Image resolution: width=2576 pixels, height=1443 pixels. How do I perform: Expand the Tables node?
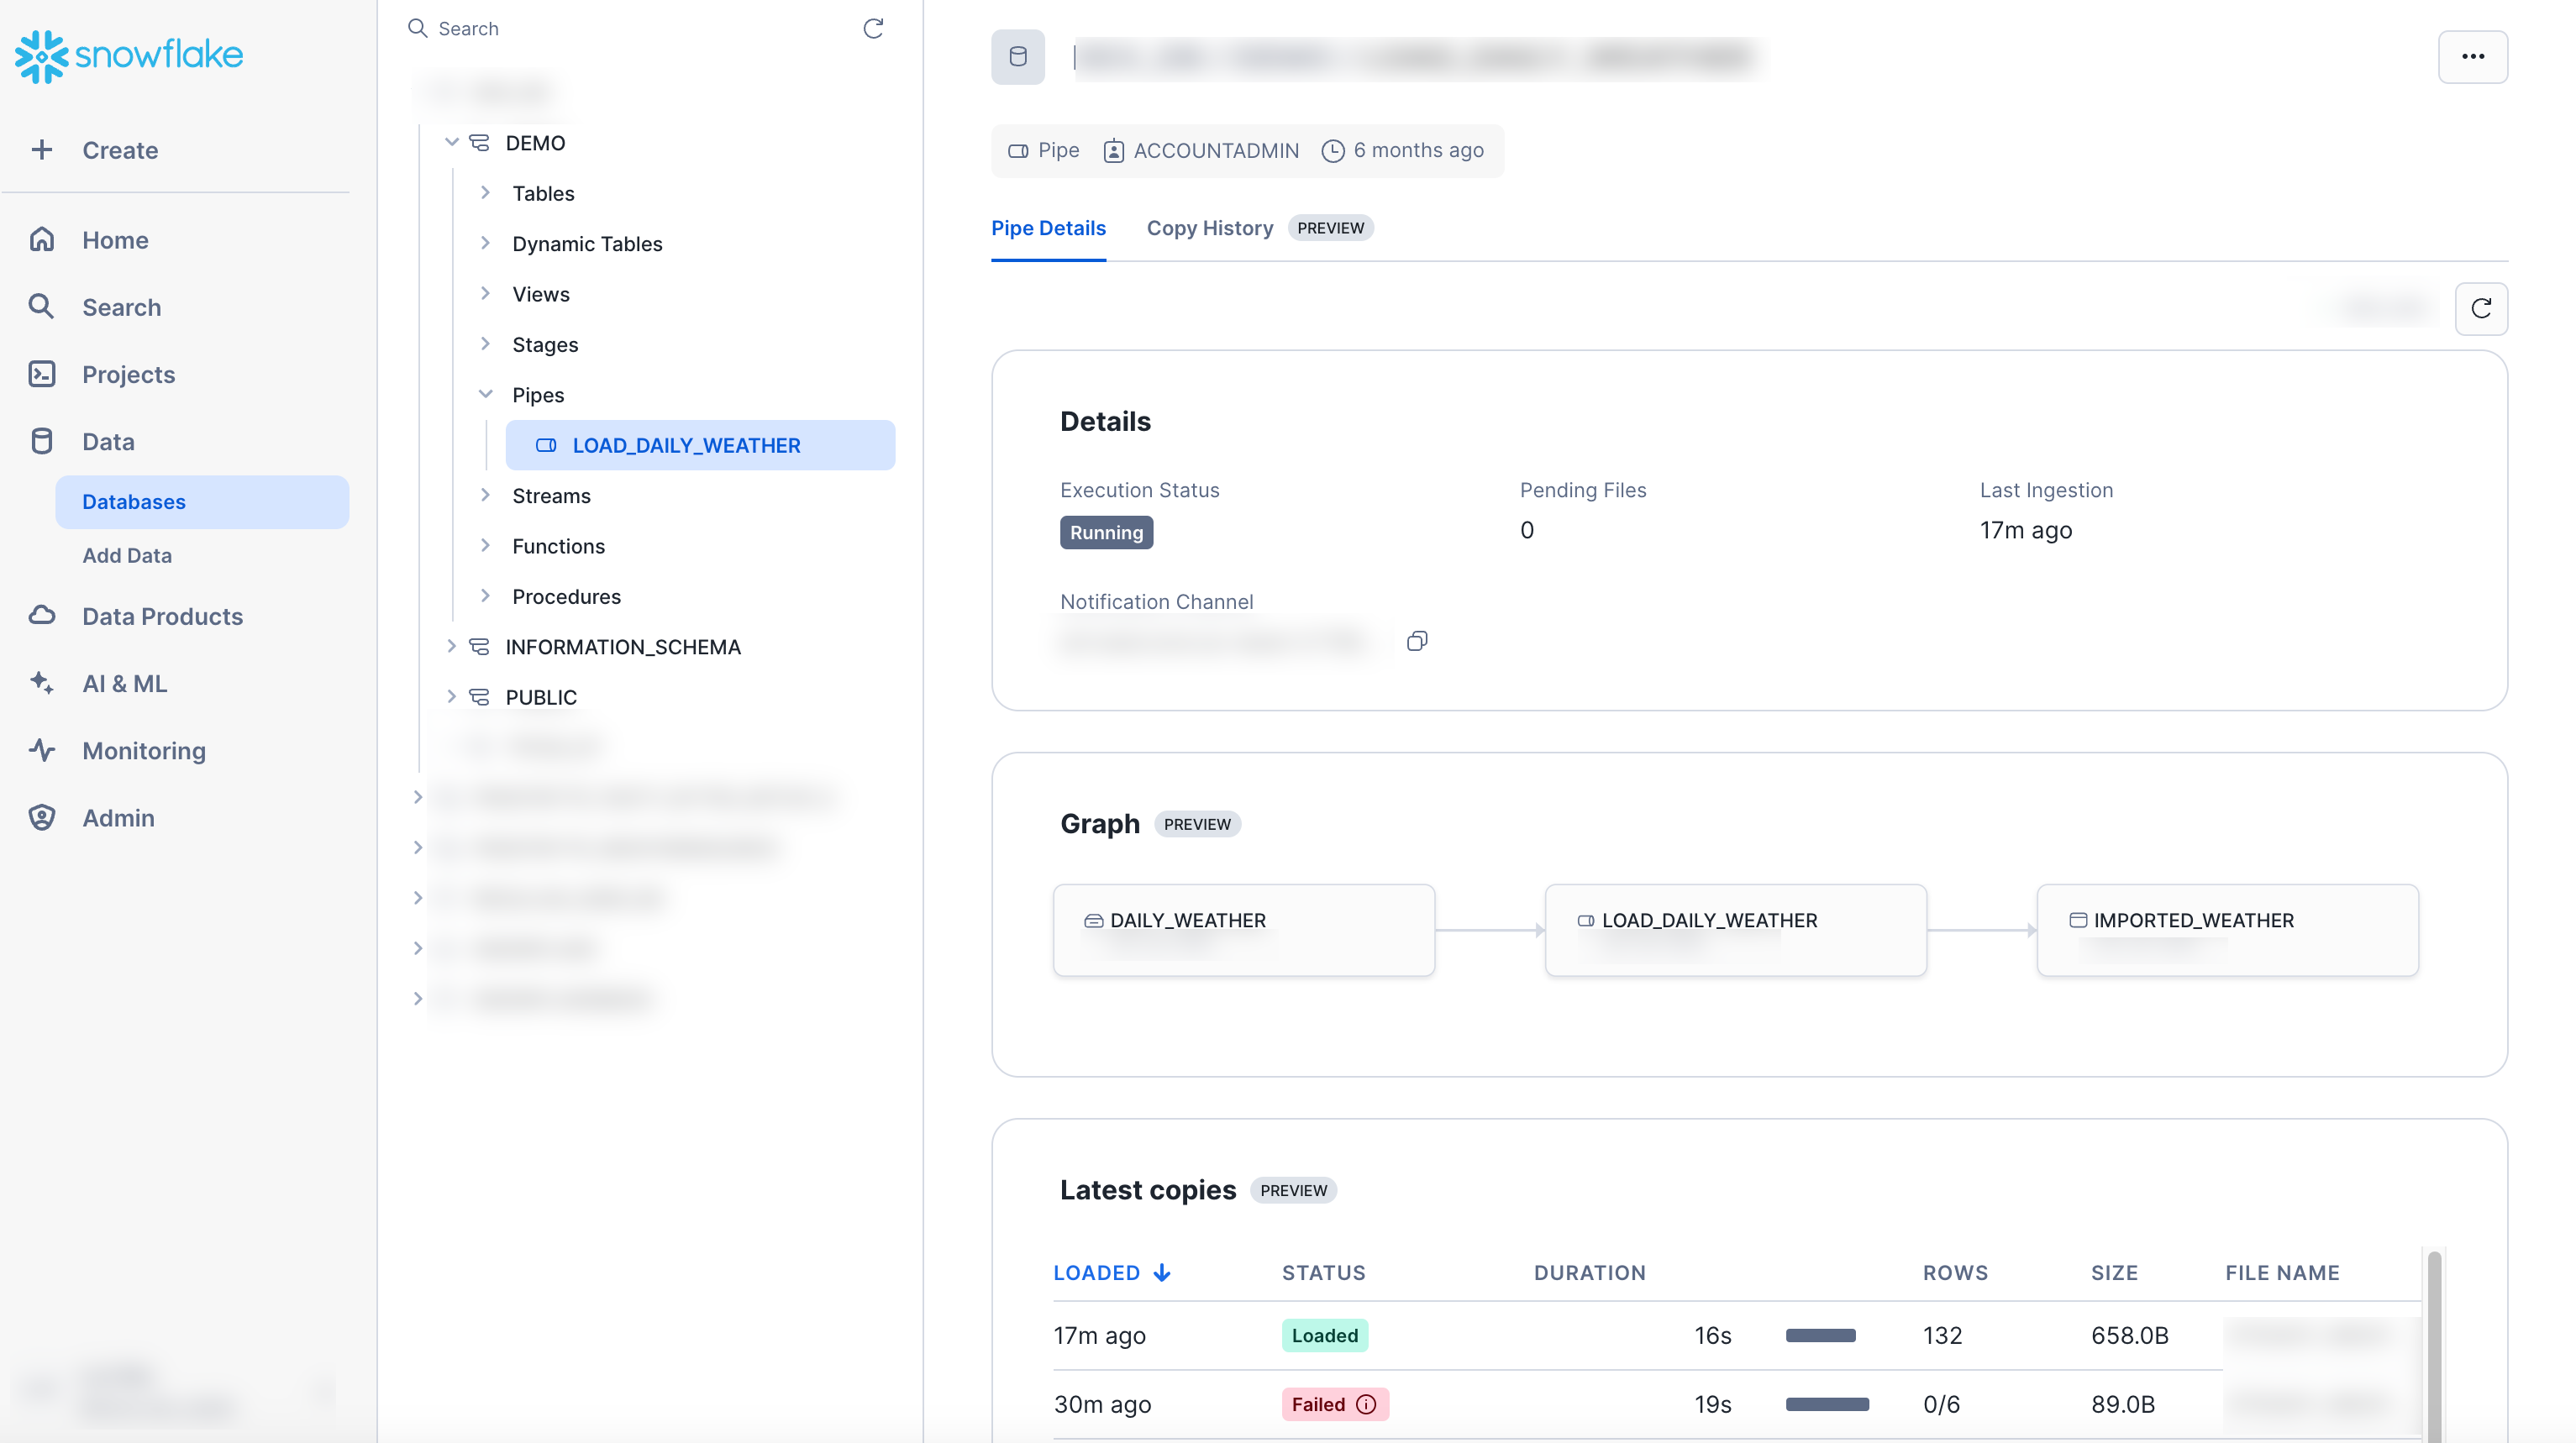click(485, 192)
